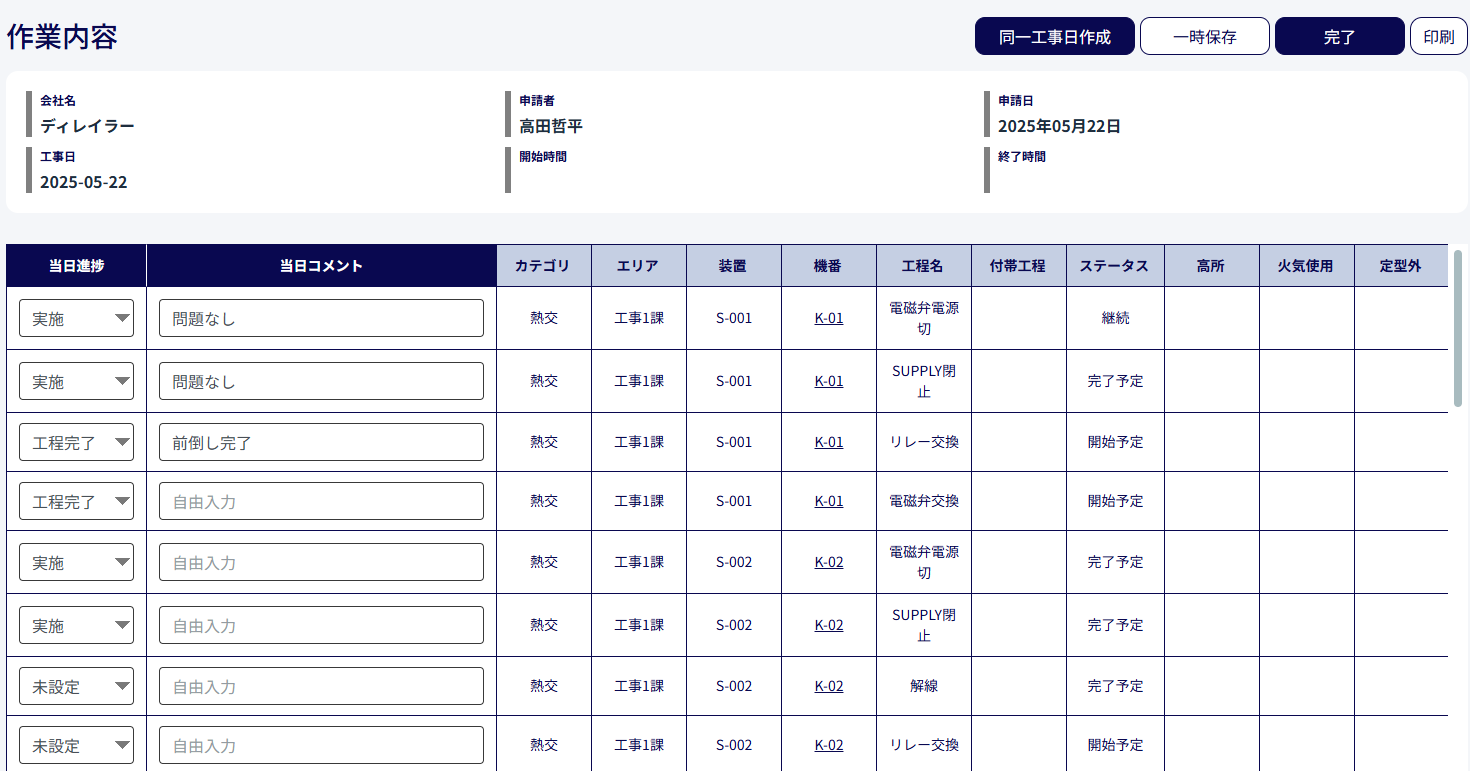Open K-01 link in S-001 電磁弁電源切 row

click(829, 318)
